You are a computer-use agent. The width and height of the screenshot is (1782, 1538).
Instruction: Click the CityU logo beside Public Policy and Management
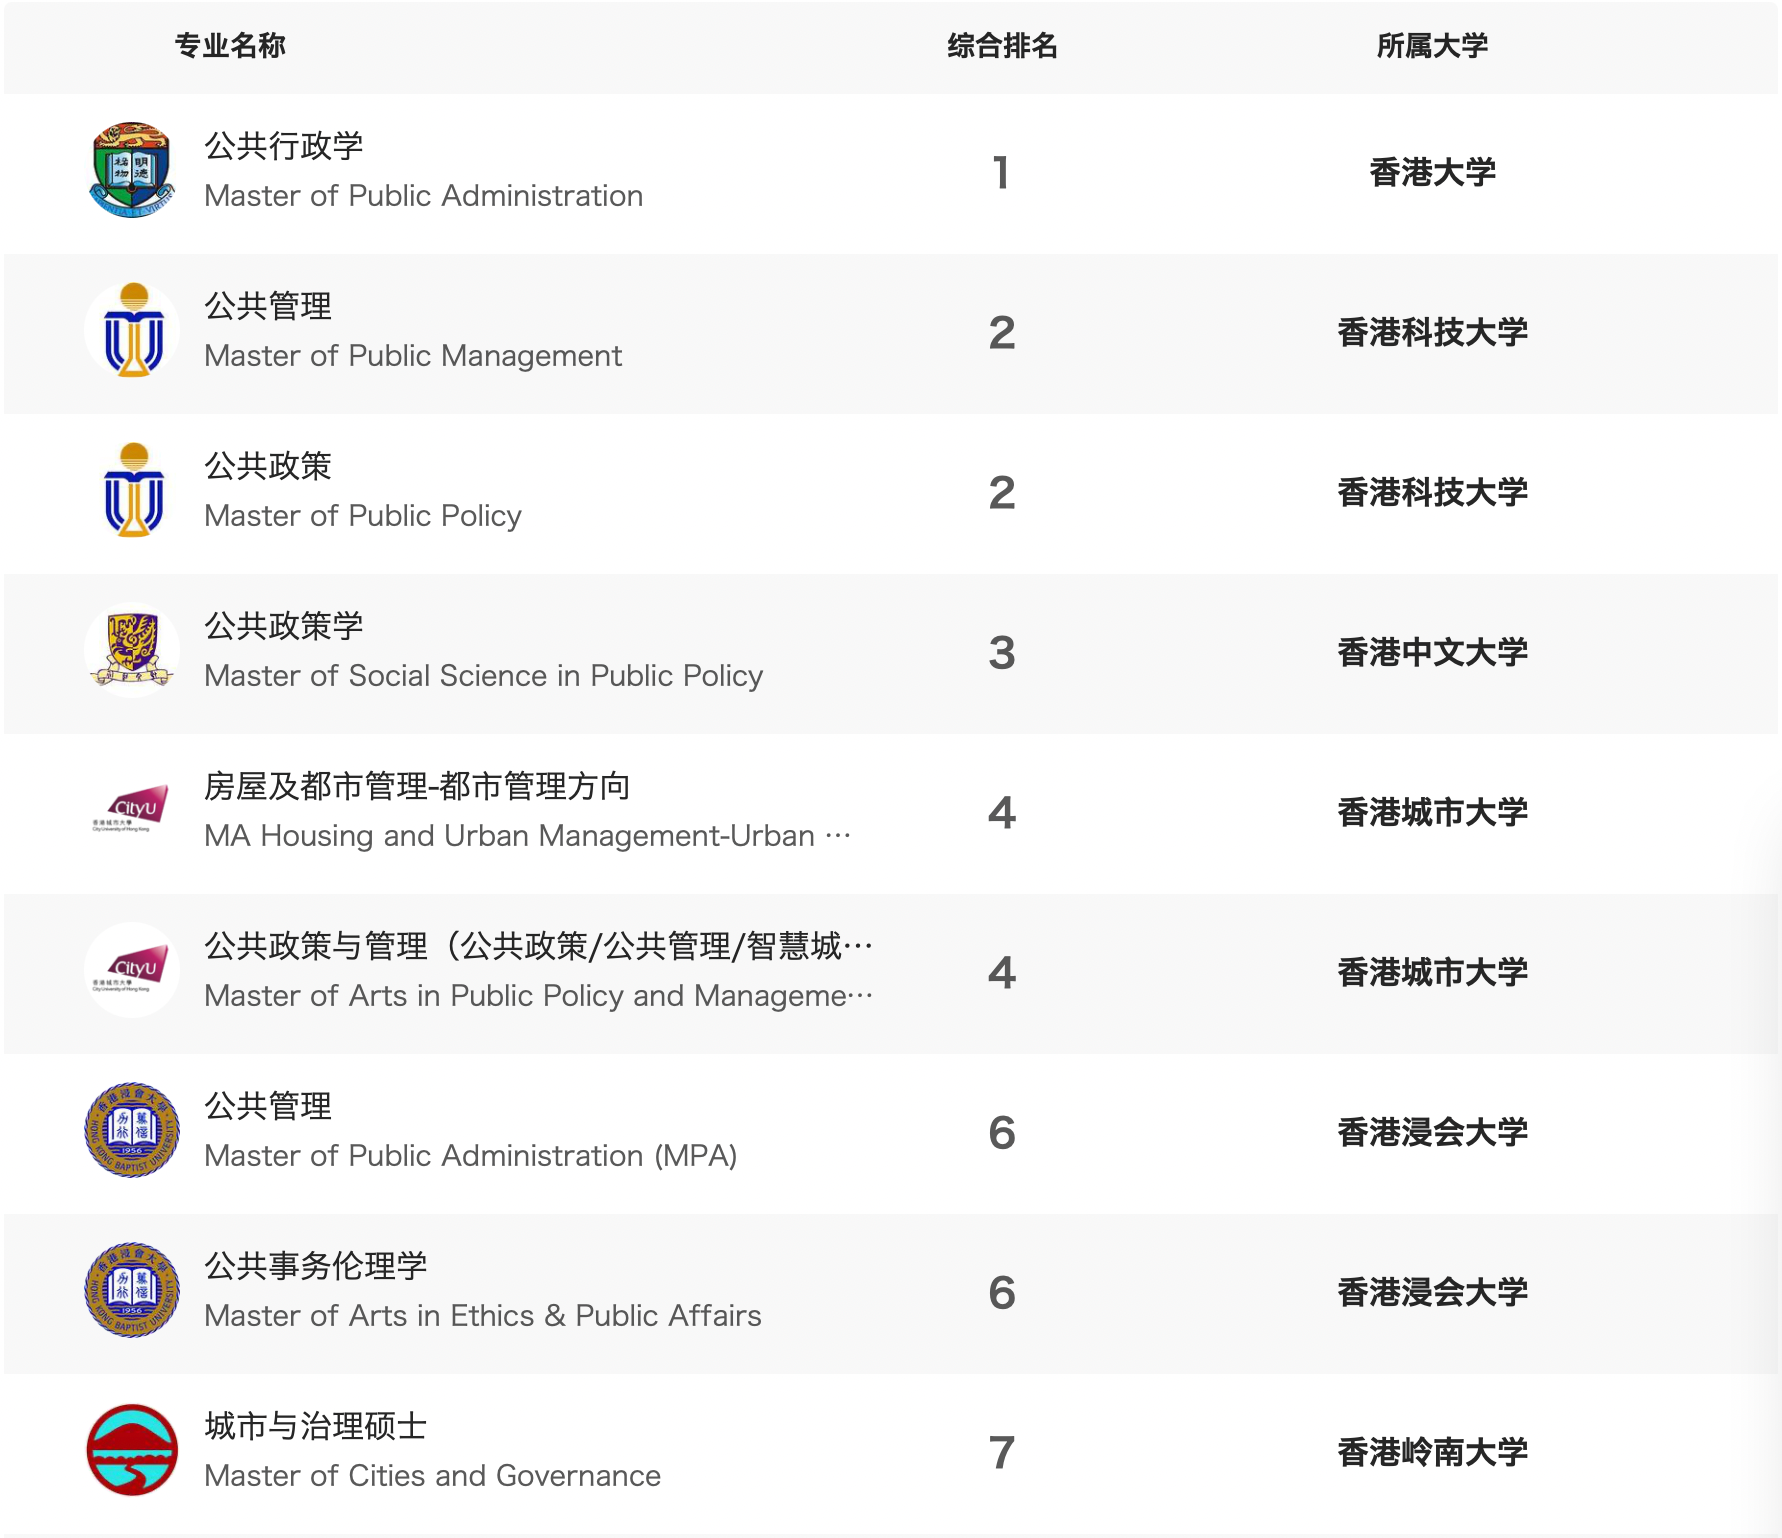[x=132, y=971]
